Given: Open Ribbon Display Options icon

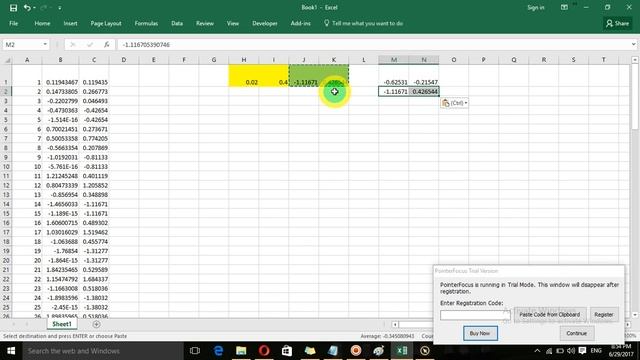Looking at the screenshot, I should pyautogui.click(x=564, y=7).
